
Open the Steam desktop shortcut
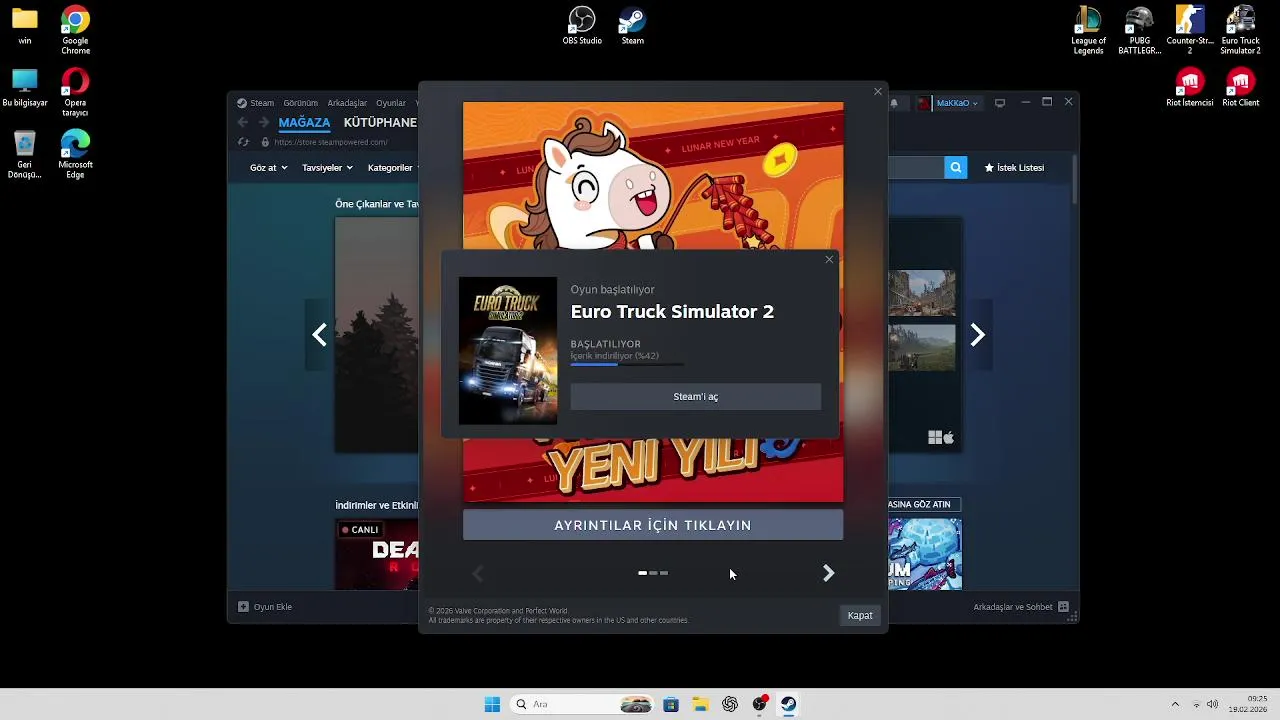coord(632,26)
